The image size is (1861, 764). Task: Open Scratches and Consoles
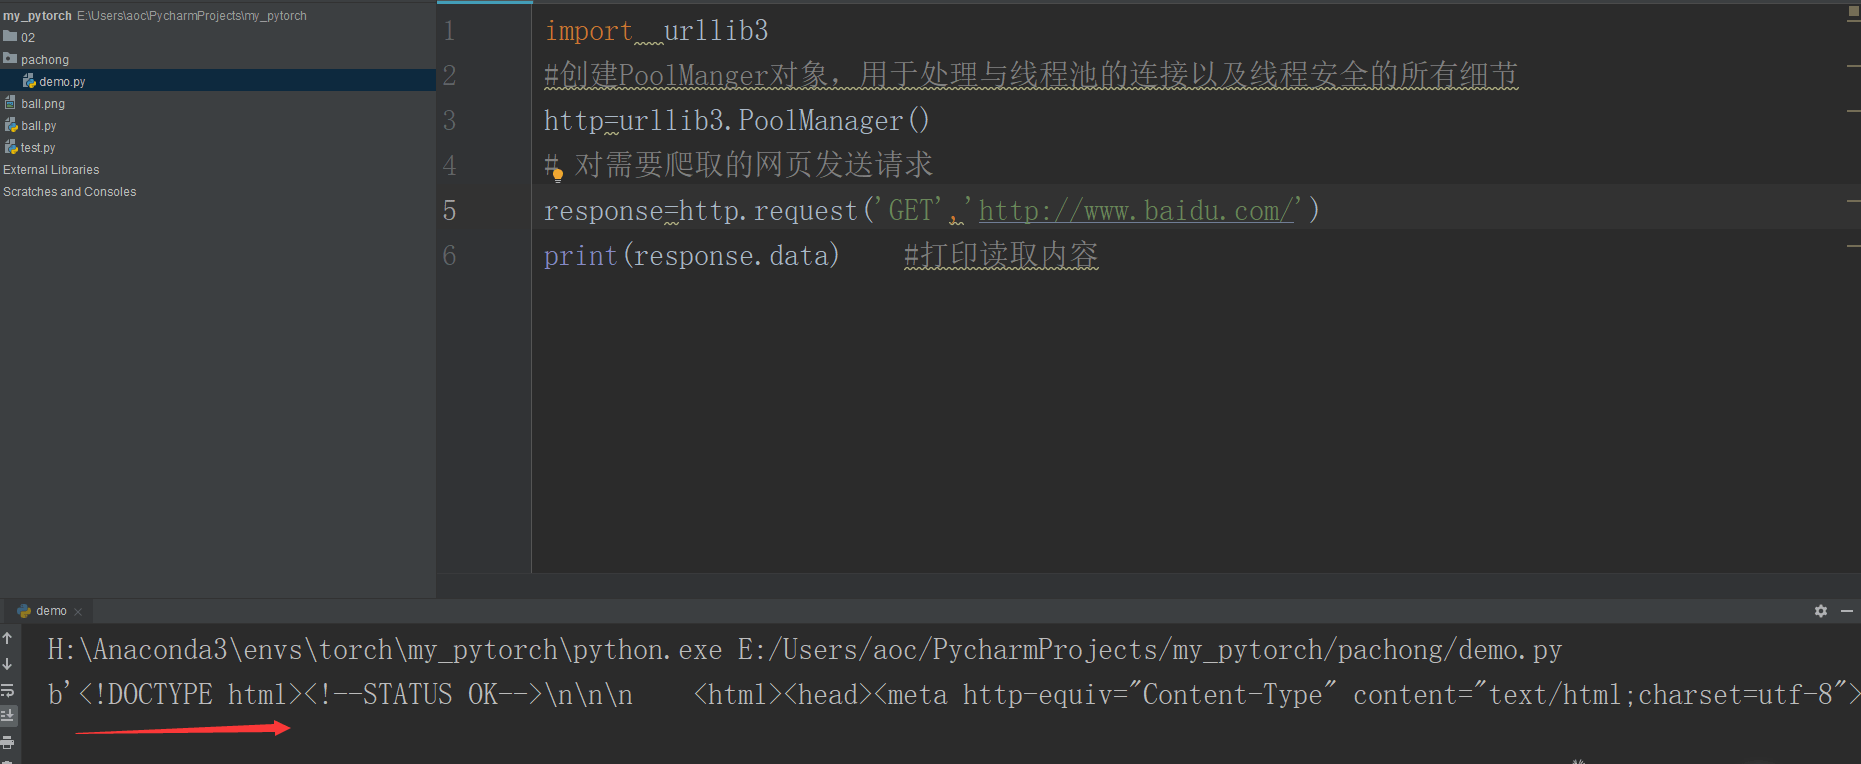point(70,191)
